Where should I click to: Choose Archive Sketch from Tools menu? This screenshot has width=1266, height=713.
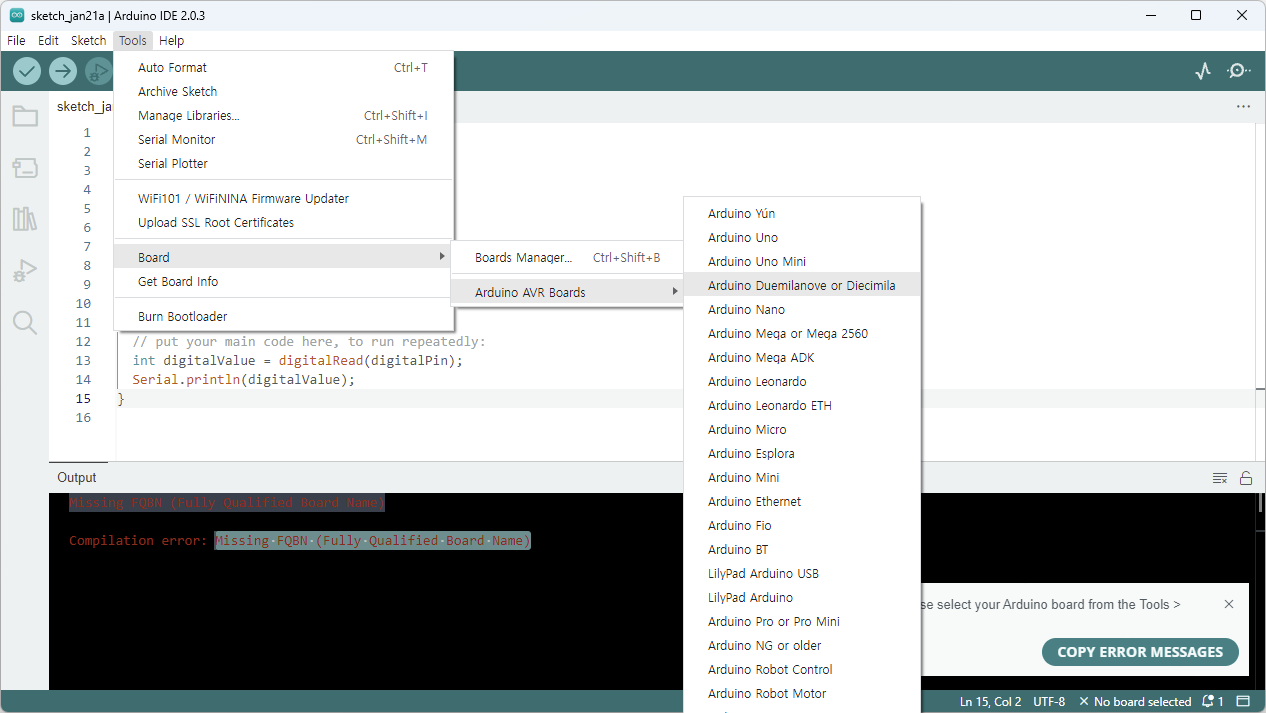tap(283, 92)
